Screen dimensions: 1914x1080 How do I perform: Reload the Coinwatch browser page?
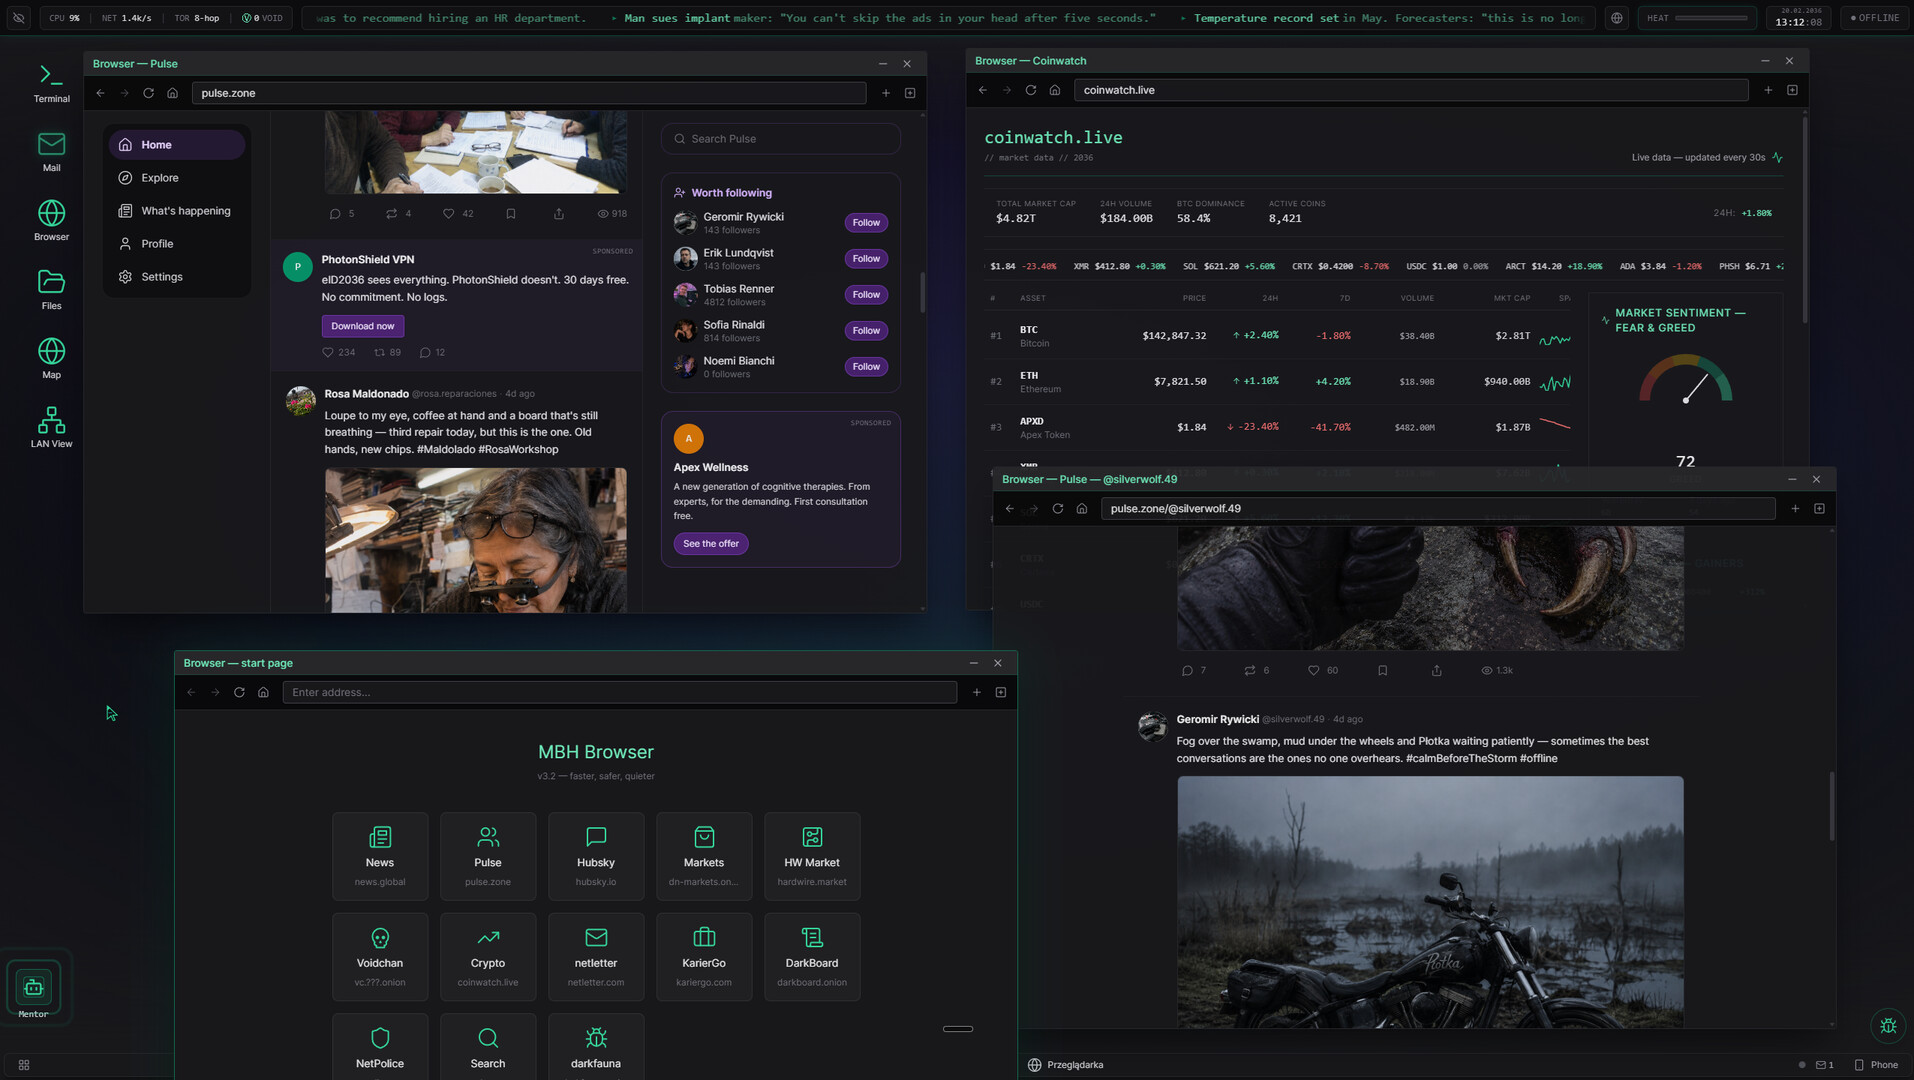pos(1030,90)
